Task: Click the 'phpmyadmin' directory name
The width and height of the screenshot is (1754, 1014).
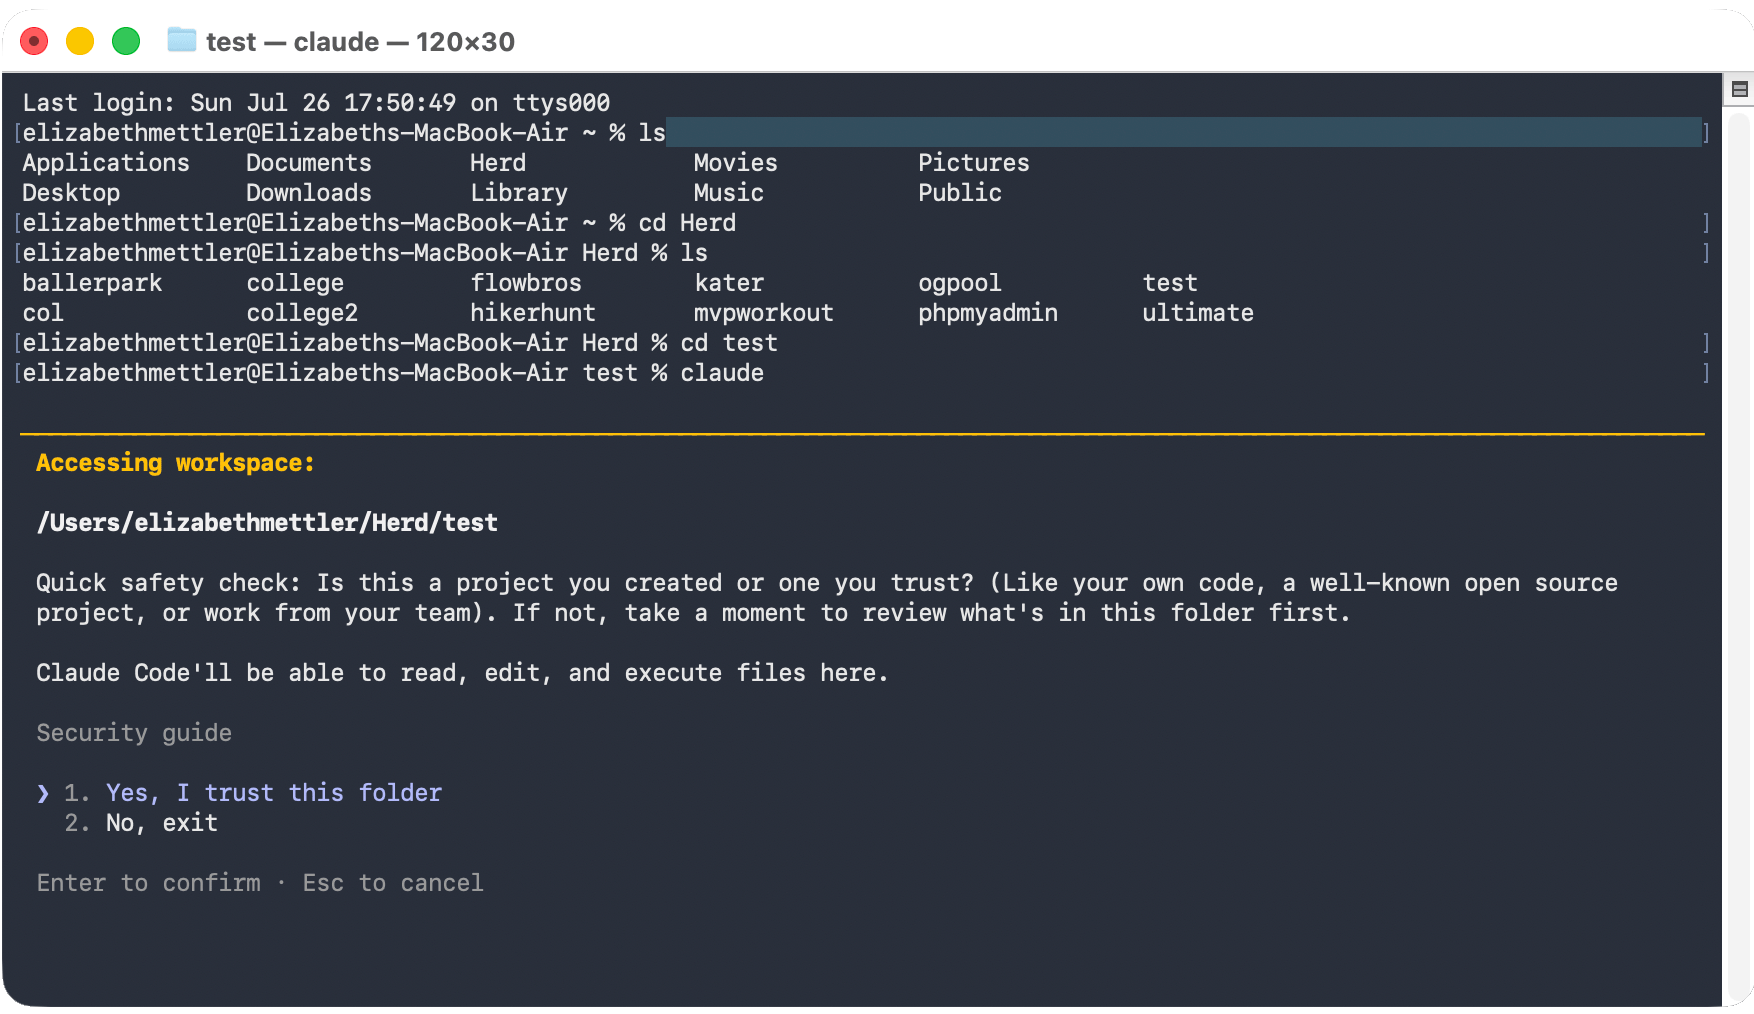Action: [988, 313]
